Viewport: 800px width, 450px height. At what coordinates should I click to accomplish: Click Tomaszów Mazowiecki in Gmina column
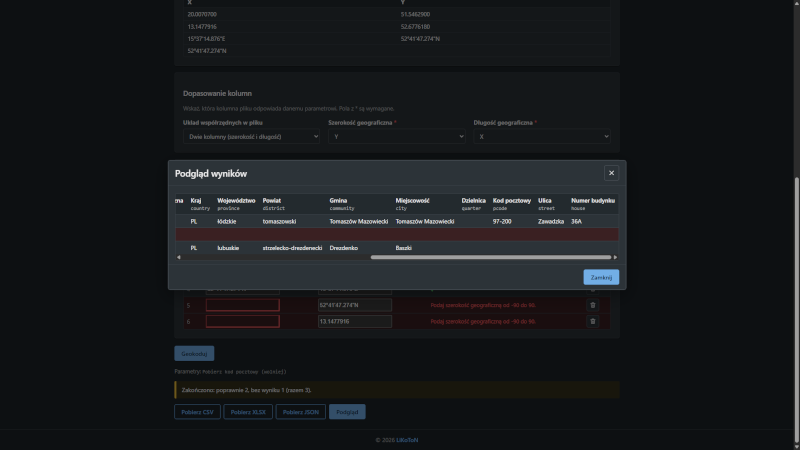pyautogui.click(x=359, y=221)
